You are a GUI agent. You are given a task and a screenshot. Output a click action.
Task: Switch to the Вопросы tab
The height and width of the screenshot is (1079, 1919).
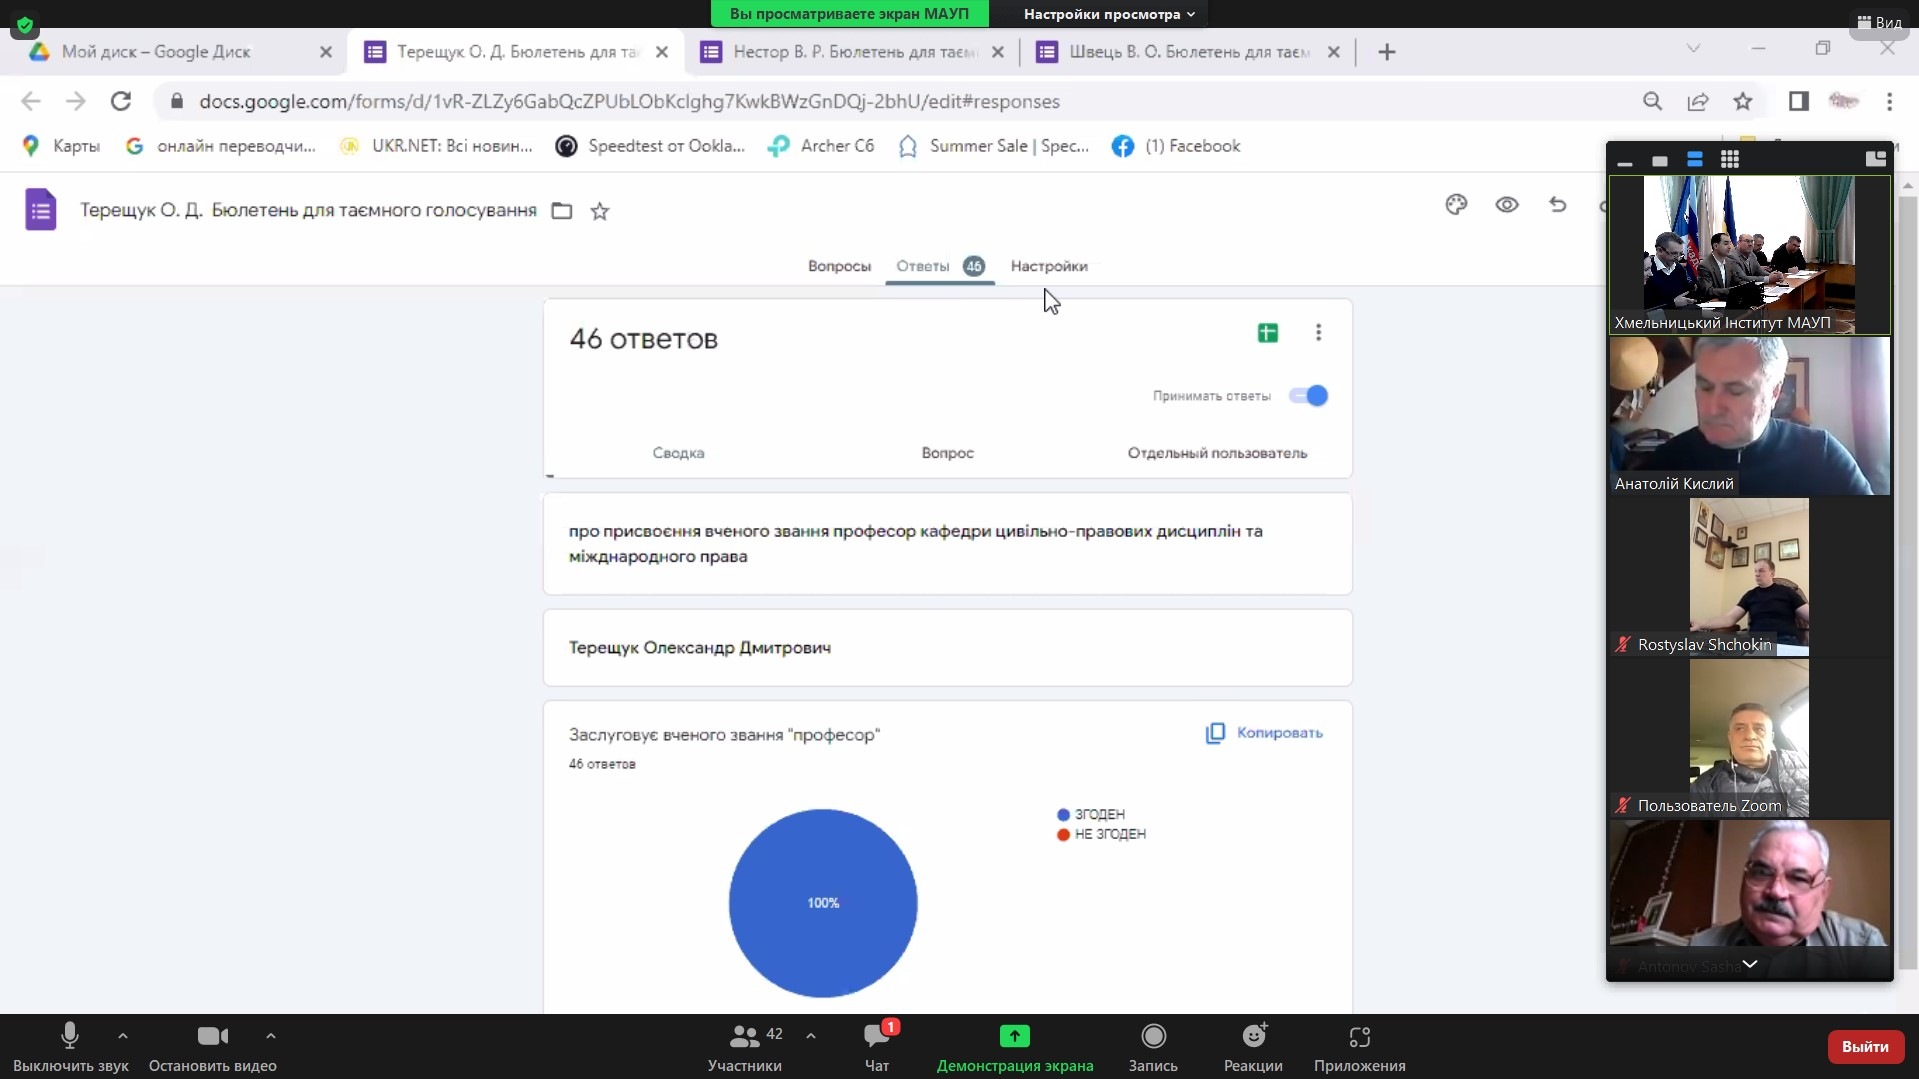pos(839,266)
